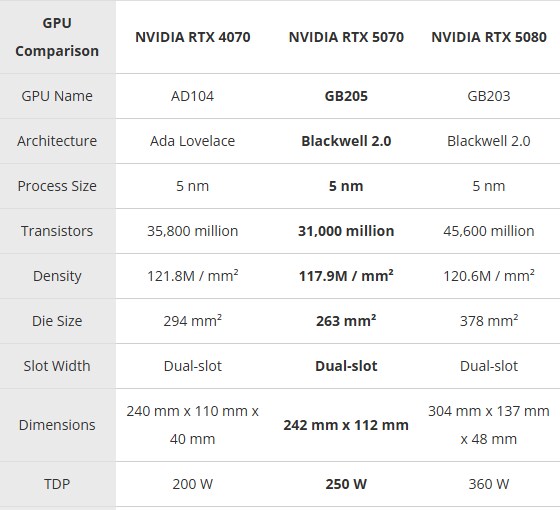This screenshot has height=510, width=560.
Task: Select the 45,600 million transistors cell
Action: (489, 231)
